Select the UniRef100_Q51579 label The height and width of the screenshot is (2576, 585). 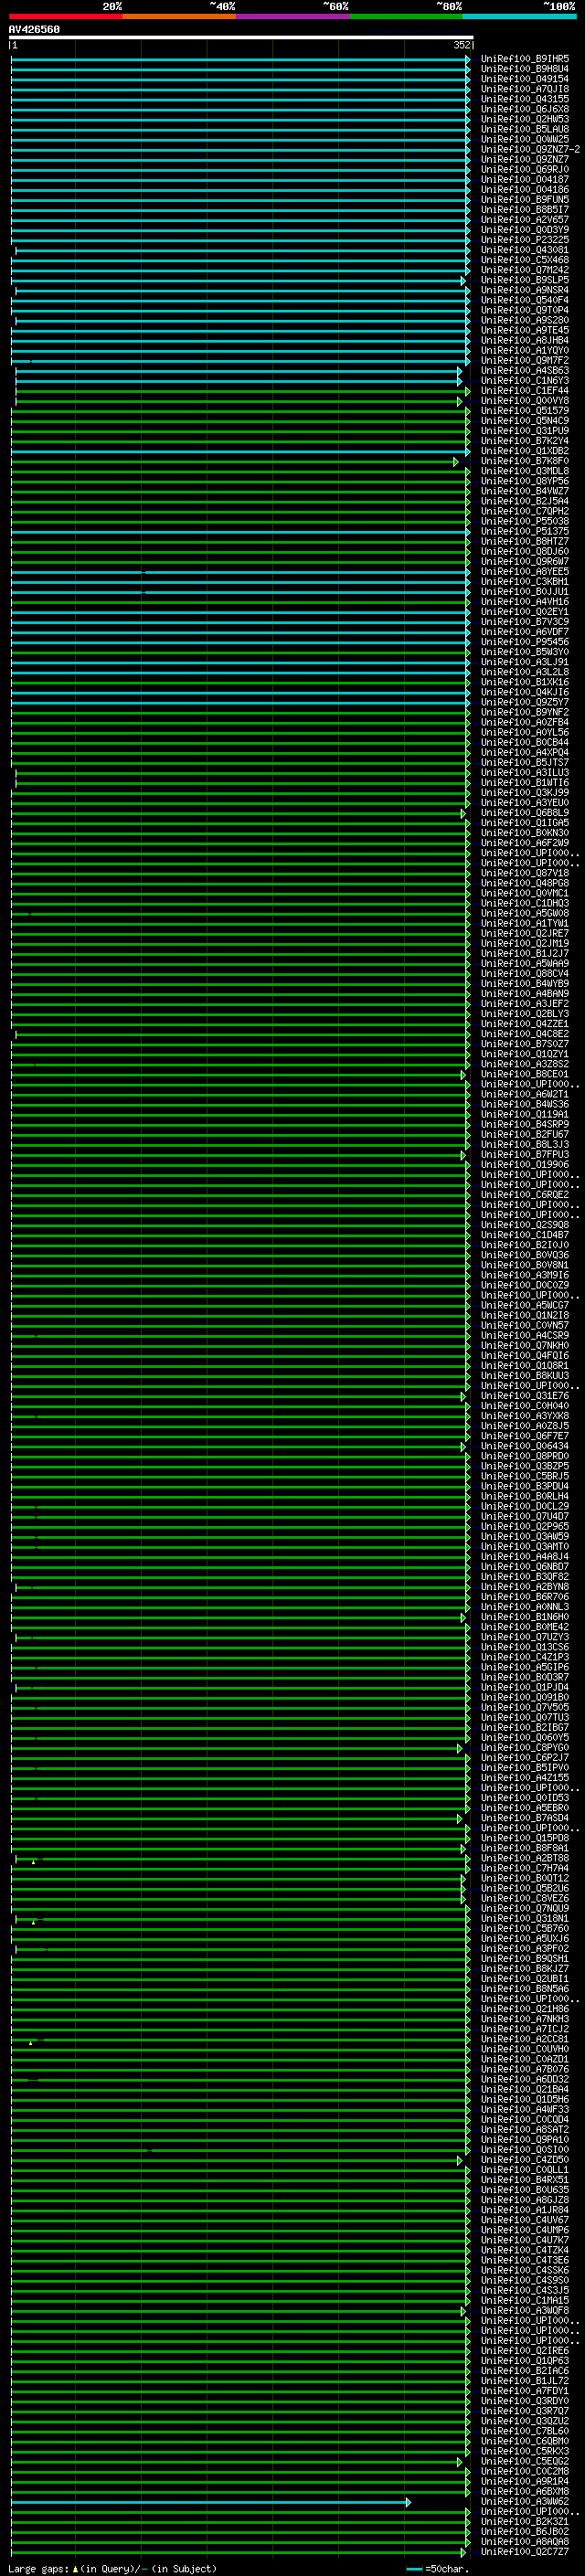[x=524, y=411]
